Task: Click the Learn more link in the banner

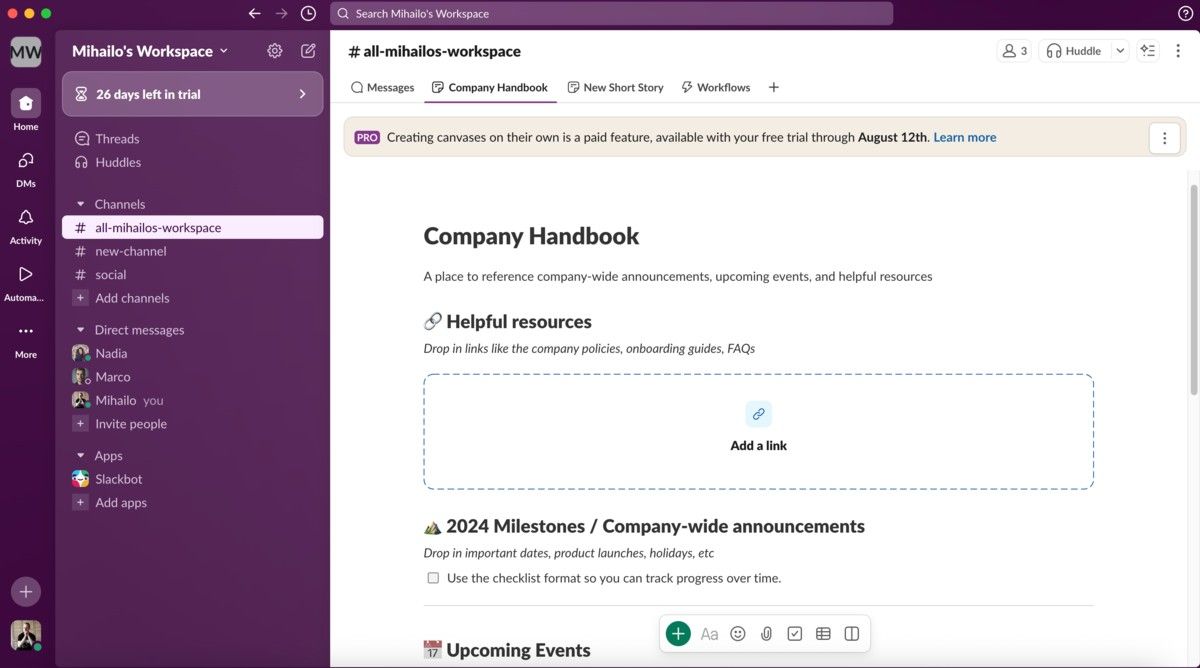Action: click(x=963, y=137)
